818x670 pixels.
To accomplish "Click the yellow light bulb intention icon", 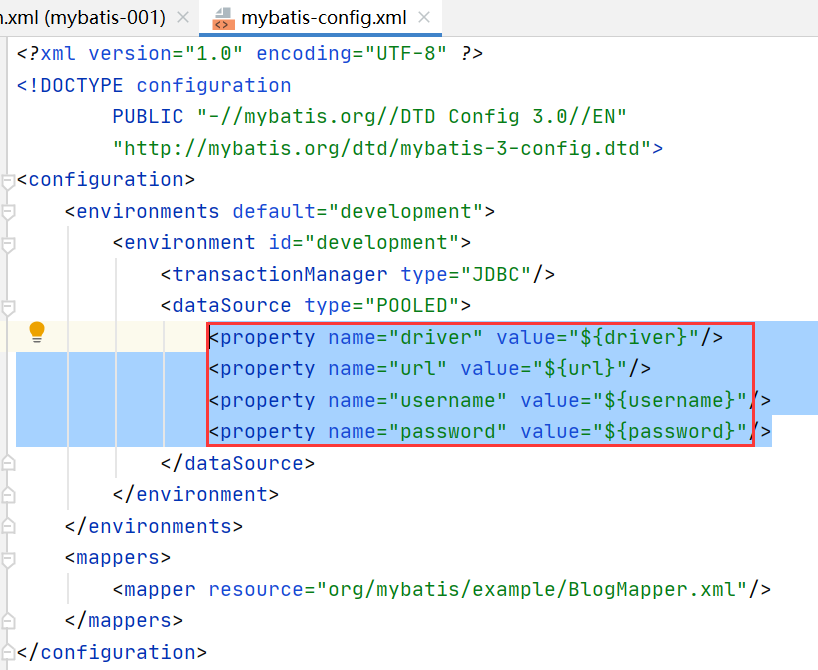I will (x=37, y=331).
